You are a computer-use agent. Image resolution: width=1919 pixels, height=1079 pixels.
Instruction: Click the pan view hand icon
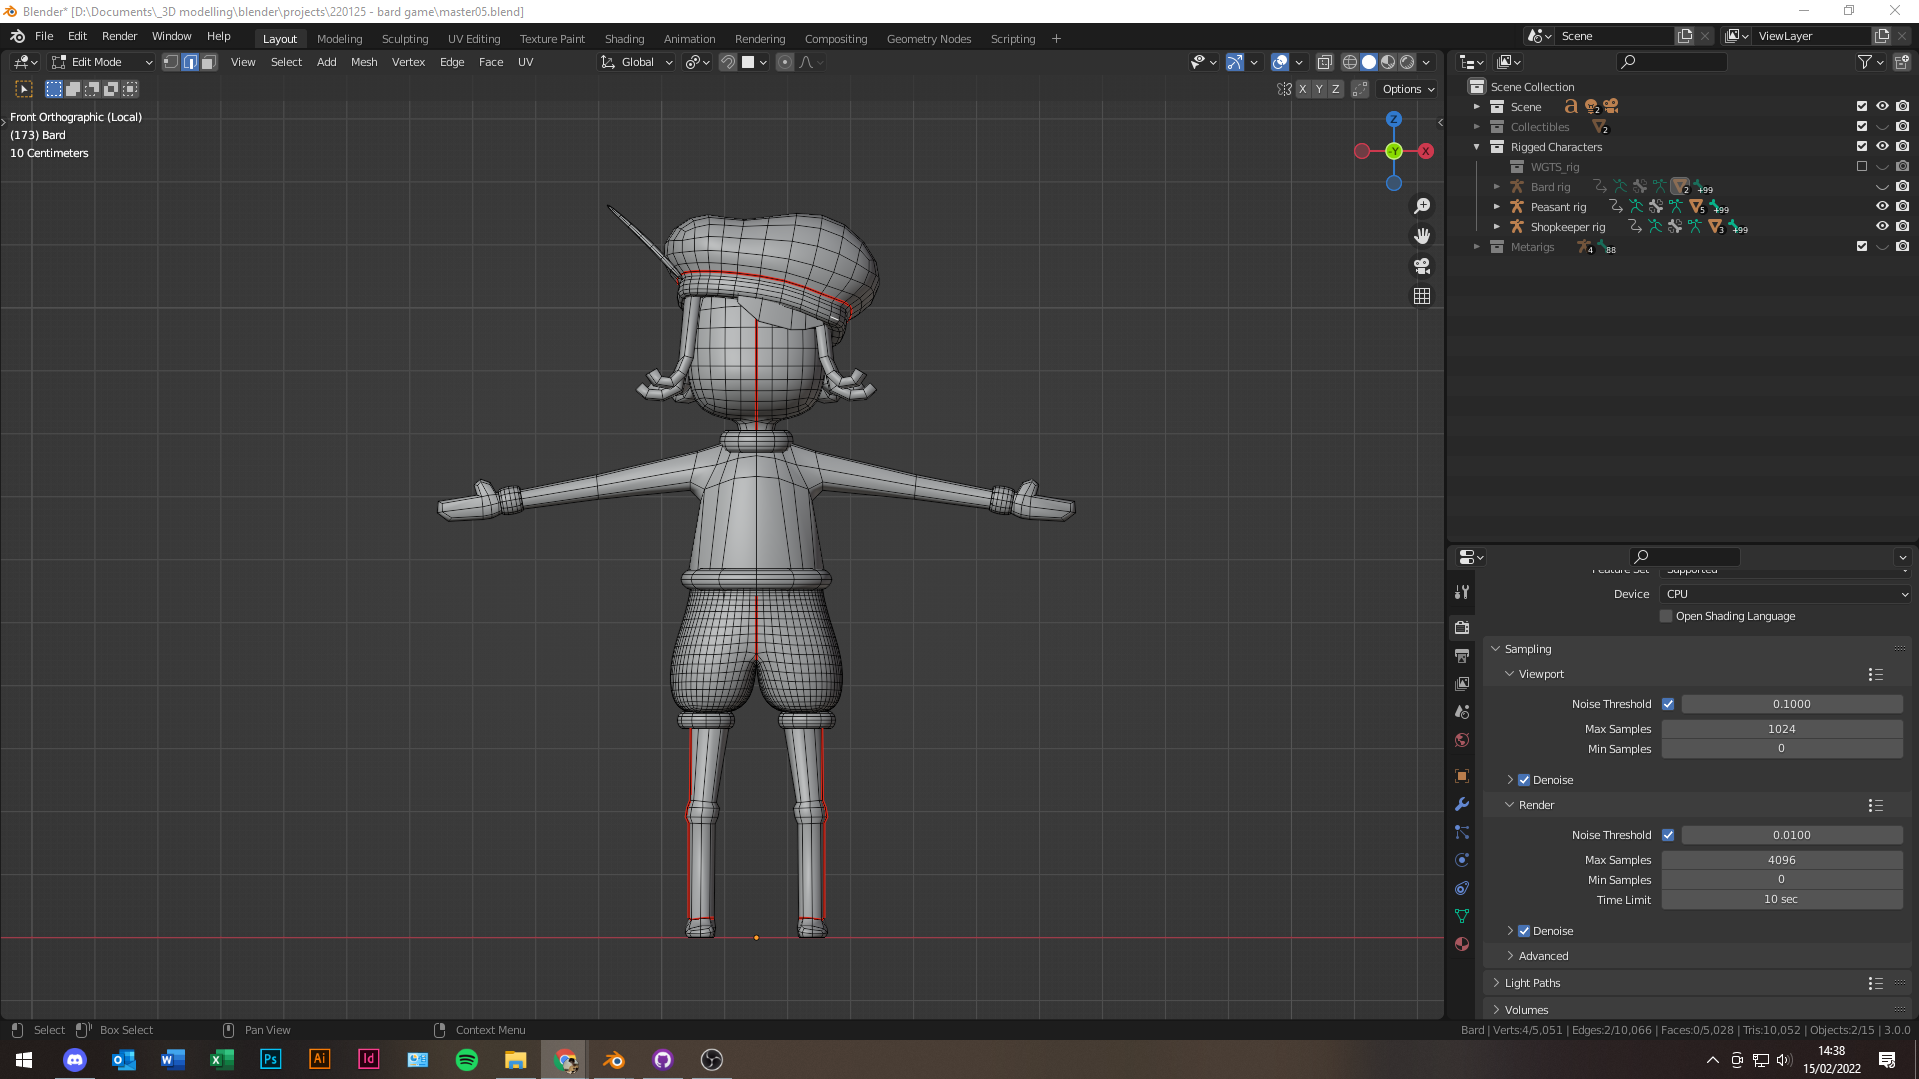(1421, 236)
